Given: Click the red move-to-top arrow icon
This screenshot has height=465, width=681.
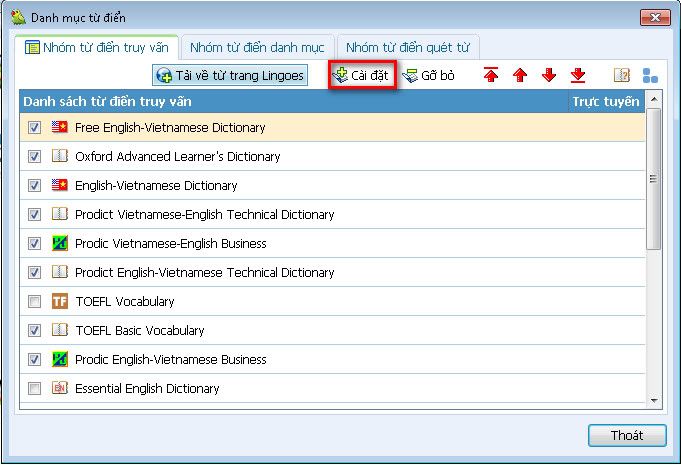Looking at the screenshot, I should [x=491, y=76].
